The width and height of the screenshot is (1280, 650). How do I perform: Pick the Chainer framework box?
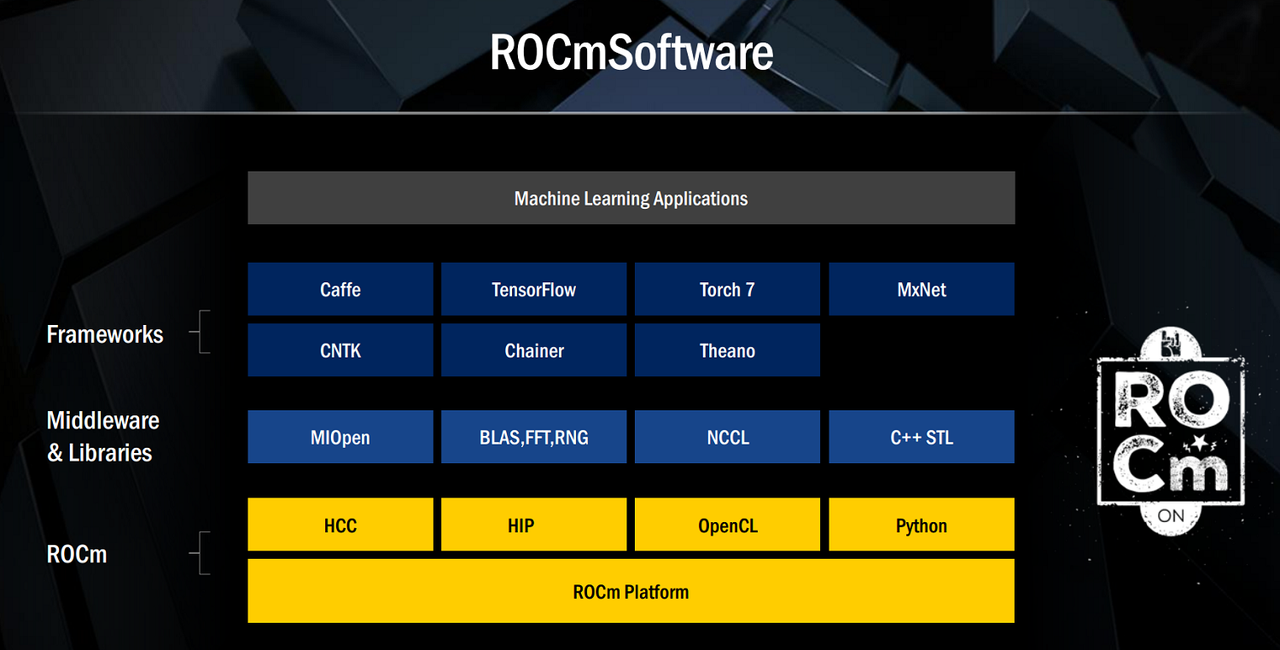point(534,350)
